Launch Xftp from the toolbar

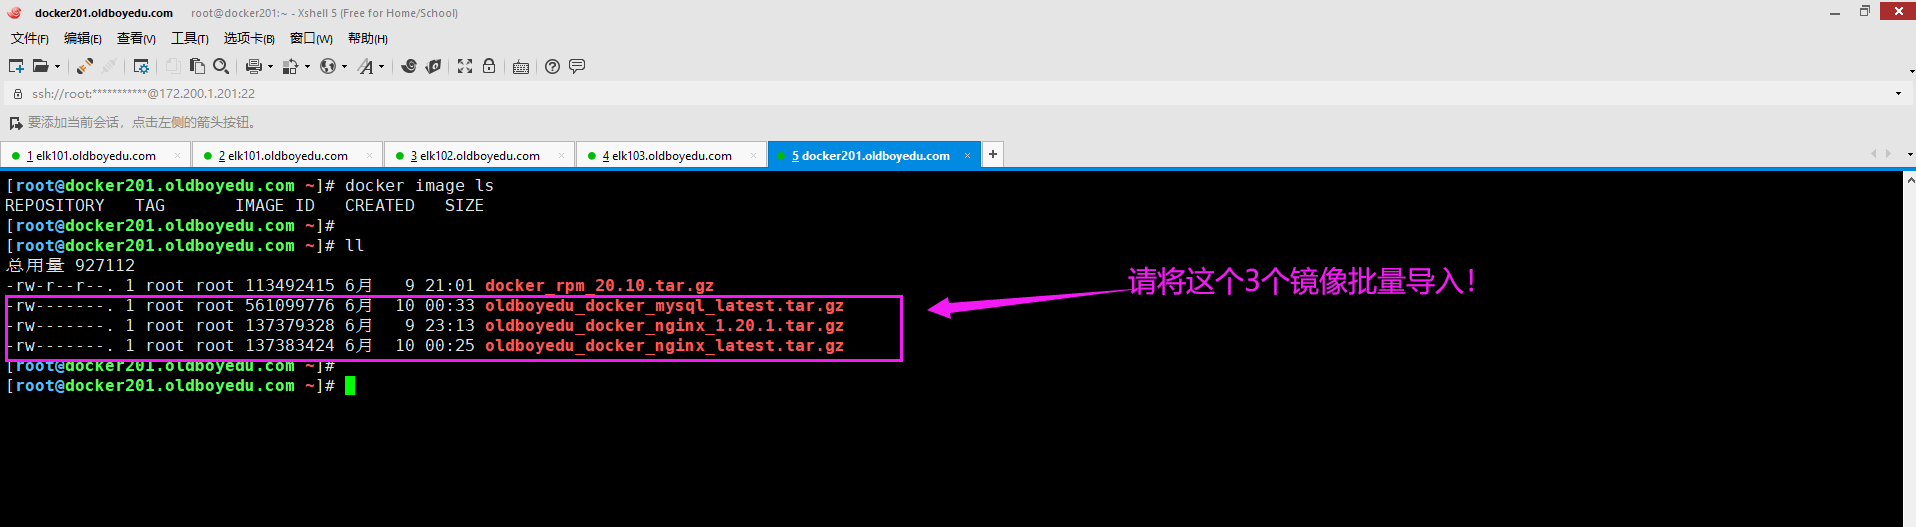pyautogui.click(x=433, y=66)
